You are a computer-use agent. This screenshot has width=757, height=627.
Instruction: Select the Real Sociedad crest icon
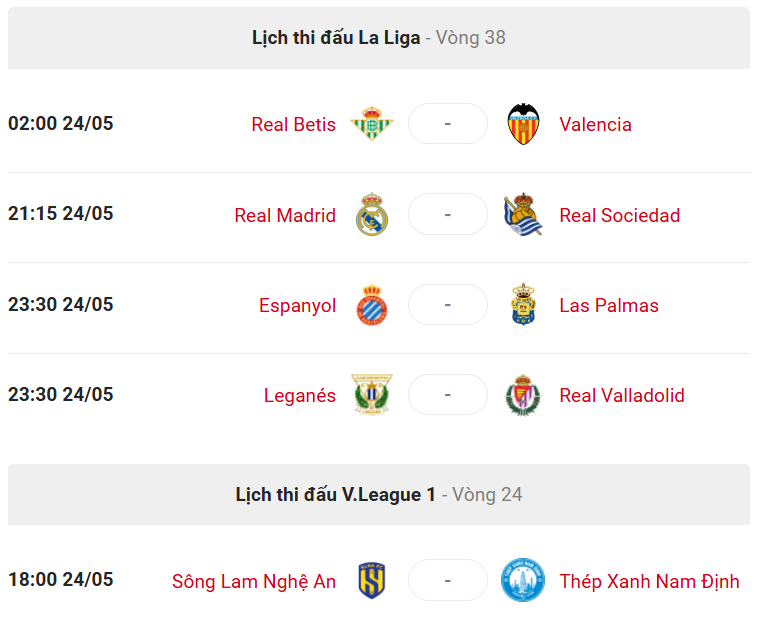523,214
